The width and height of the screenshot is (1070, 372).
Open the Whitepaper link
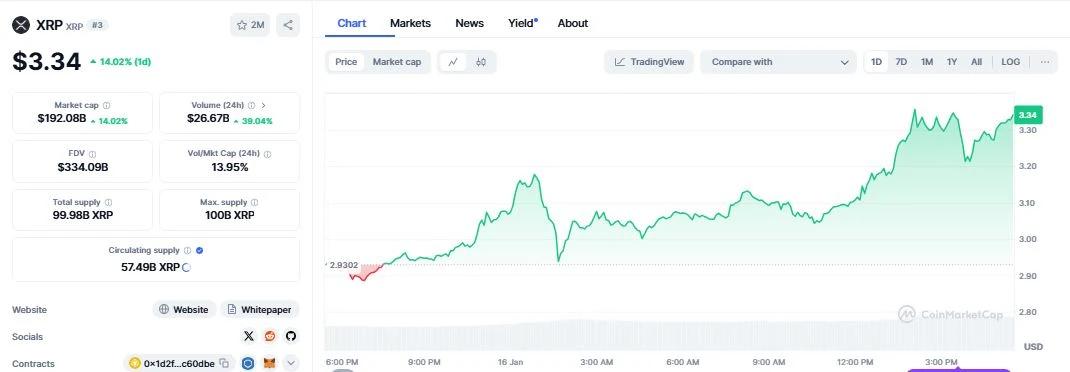point(259,309)
